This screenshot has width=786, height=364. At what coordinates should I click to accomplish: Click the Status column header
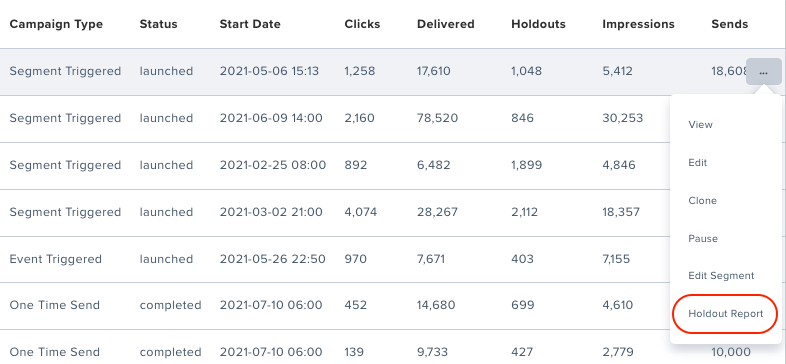[x=158, y=24]
